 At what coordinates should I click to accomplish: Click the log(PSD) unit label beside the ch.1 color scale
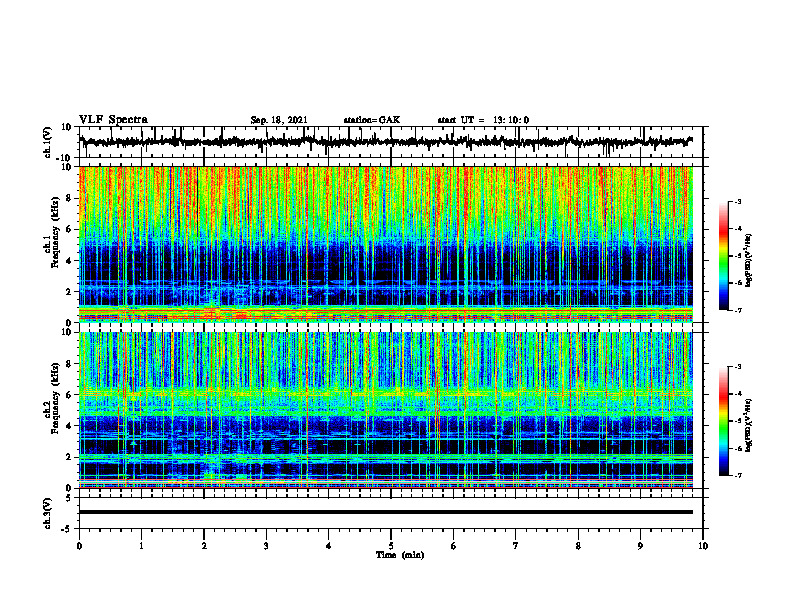[x=749, y=260]
